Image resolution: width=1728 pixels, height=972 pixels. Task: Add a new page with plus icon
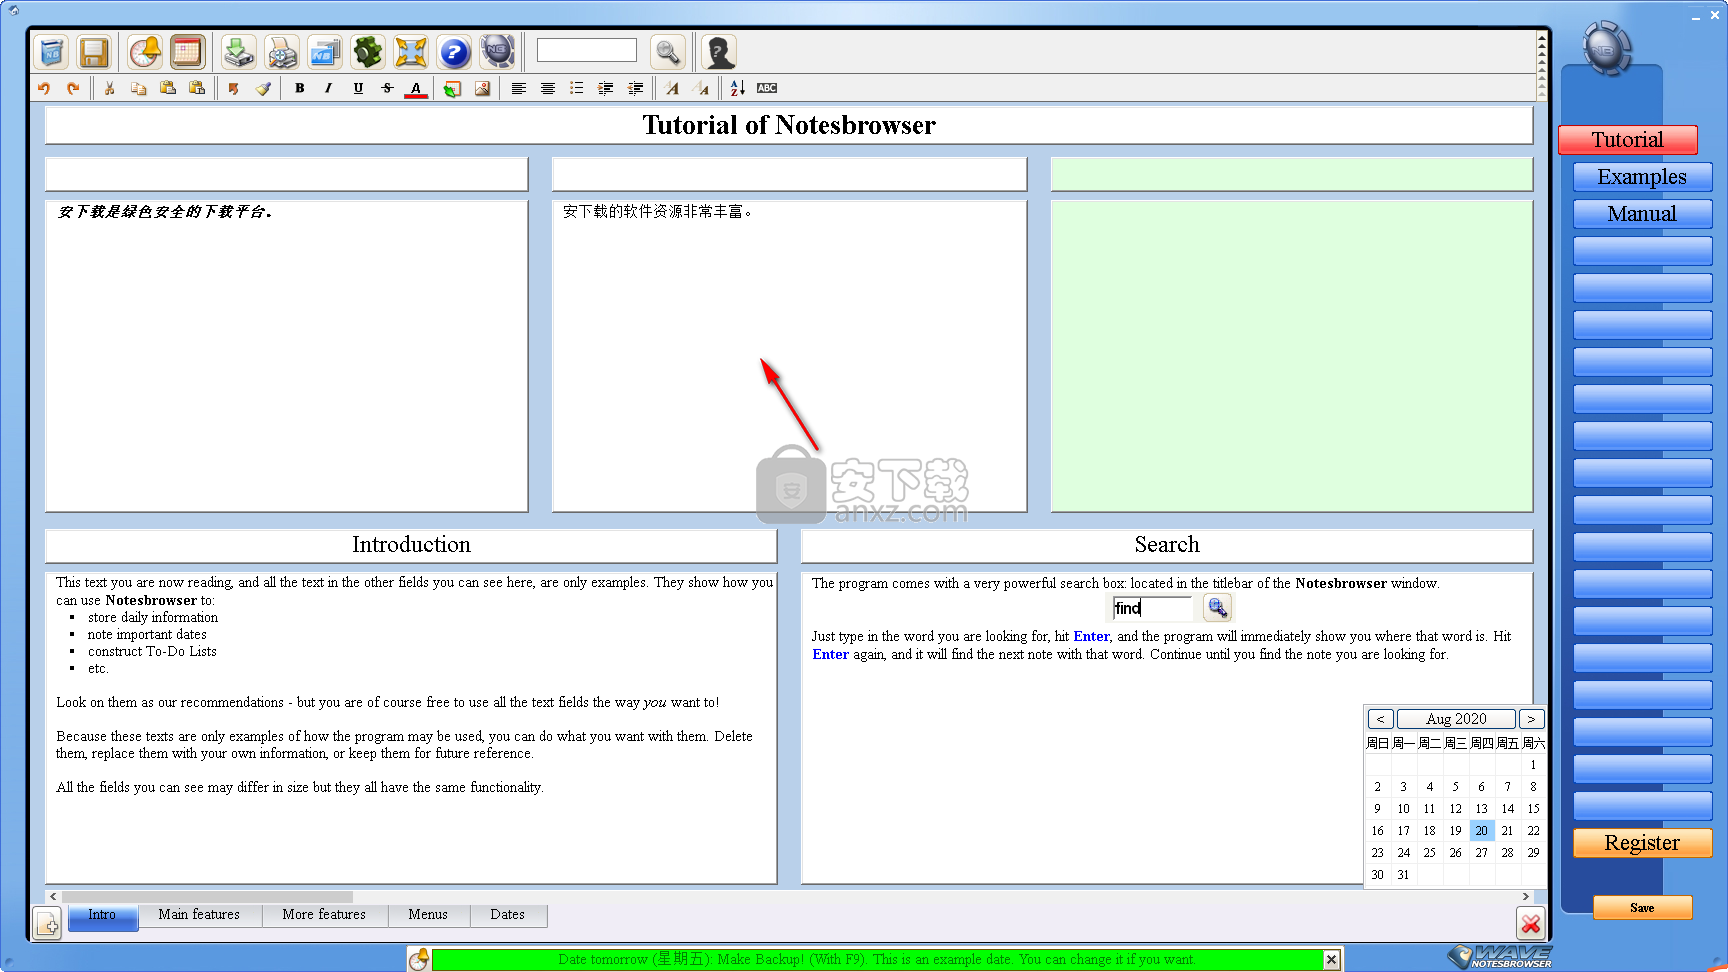tap(47, 924)
